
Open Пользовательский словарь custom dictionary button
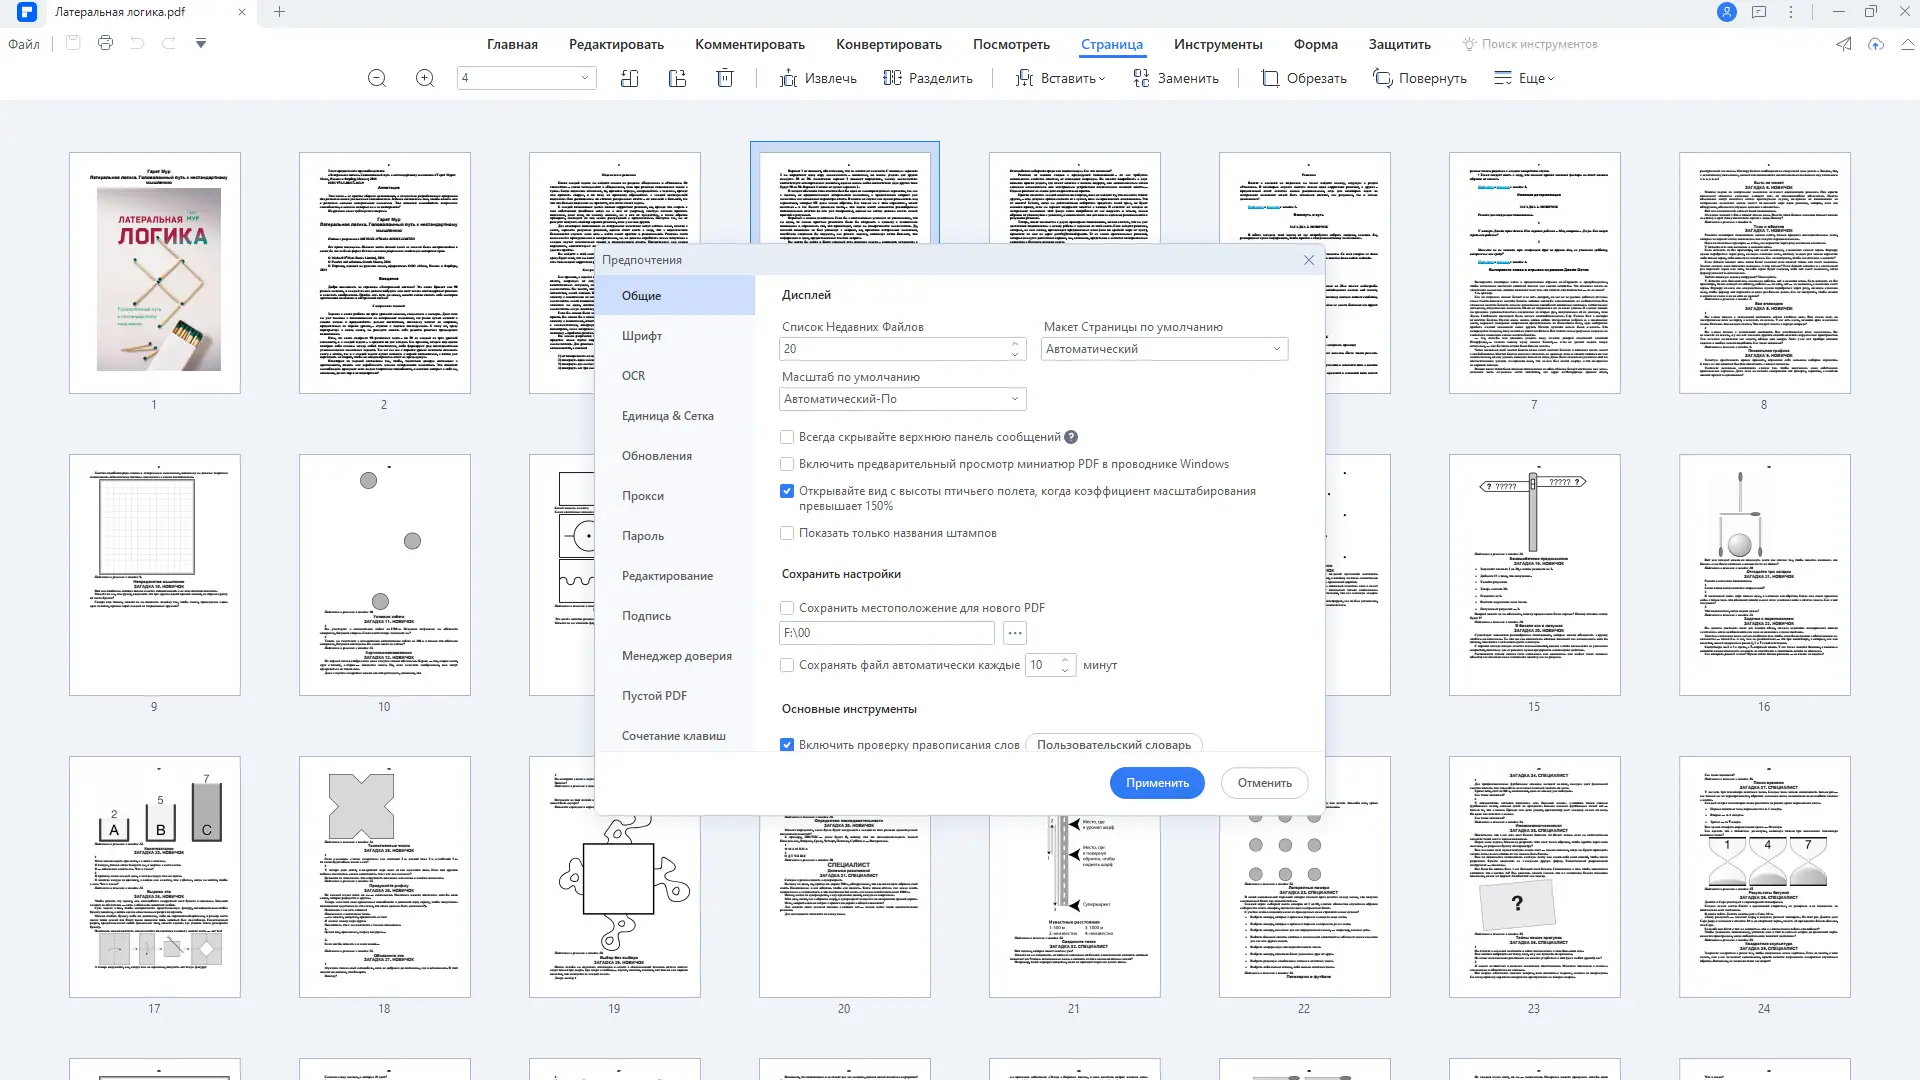(1113, 745)
